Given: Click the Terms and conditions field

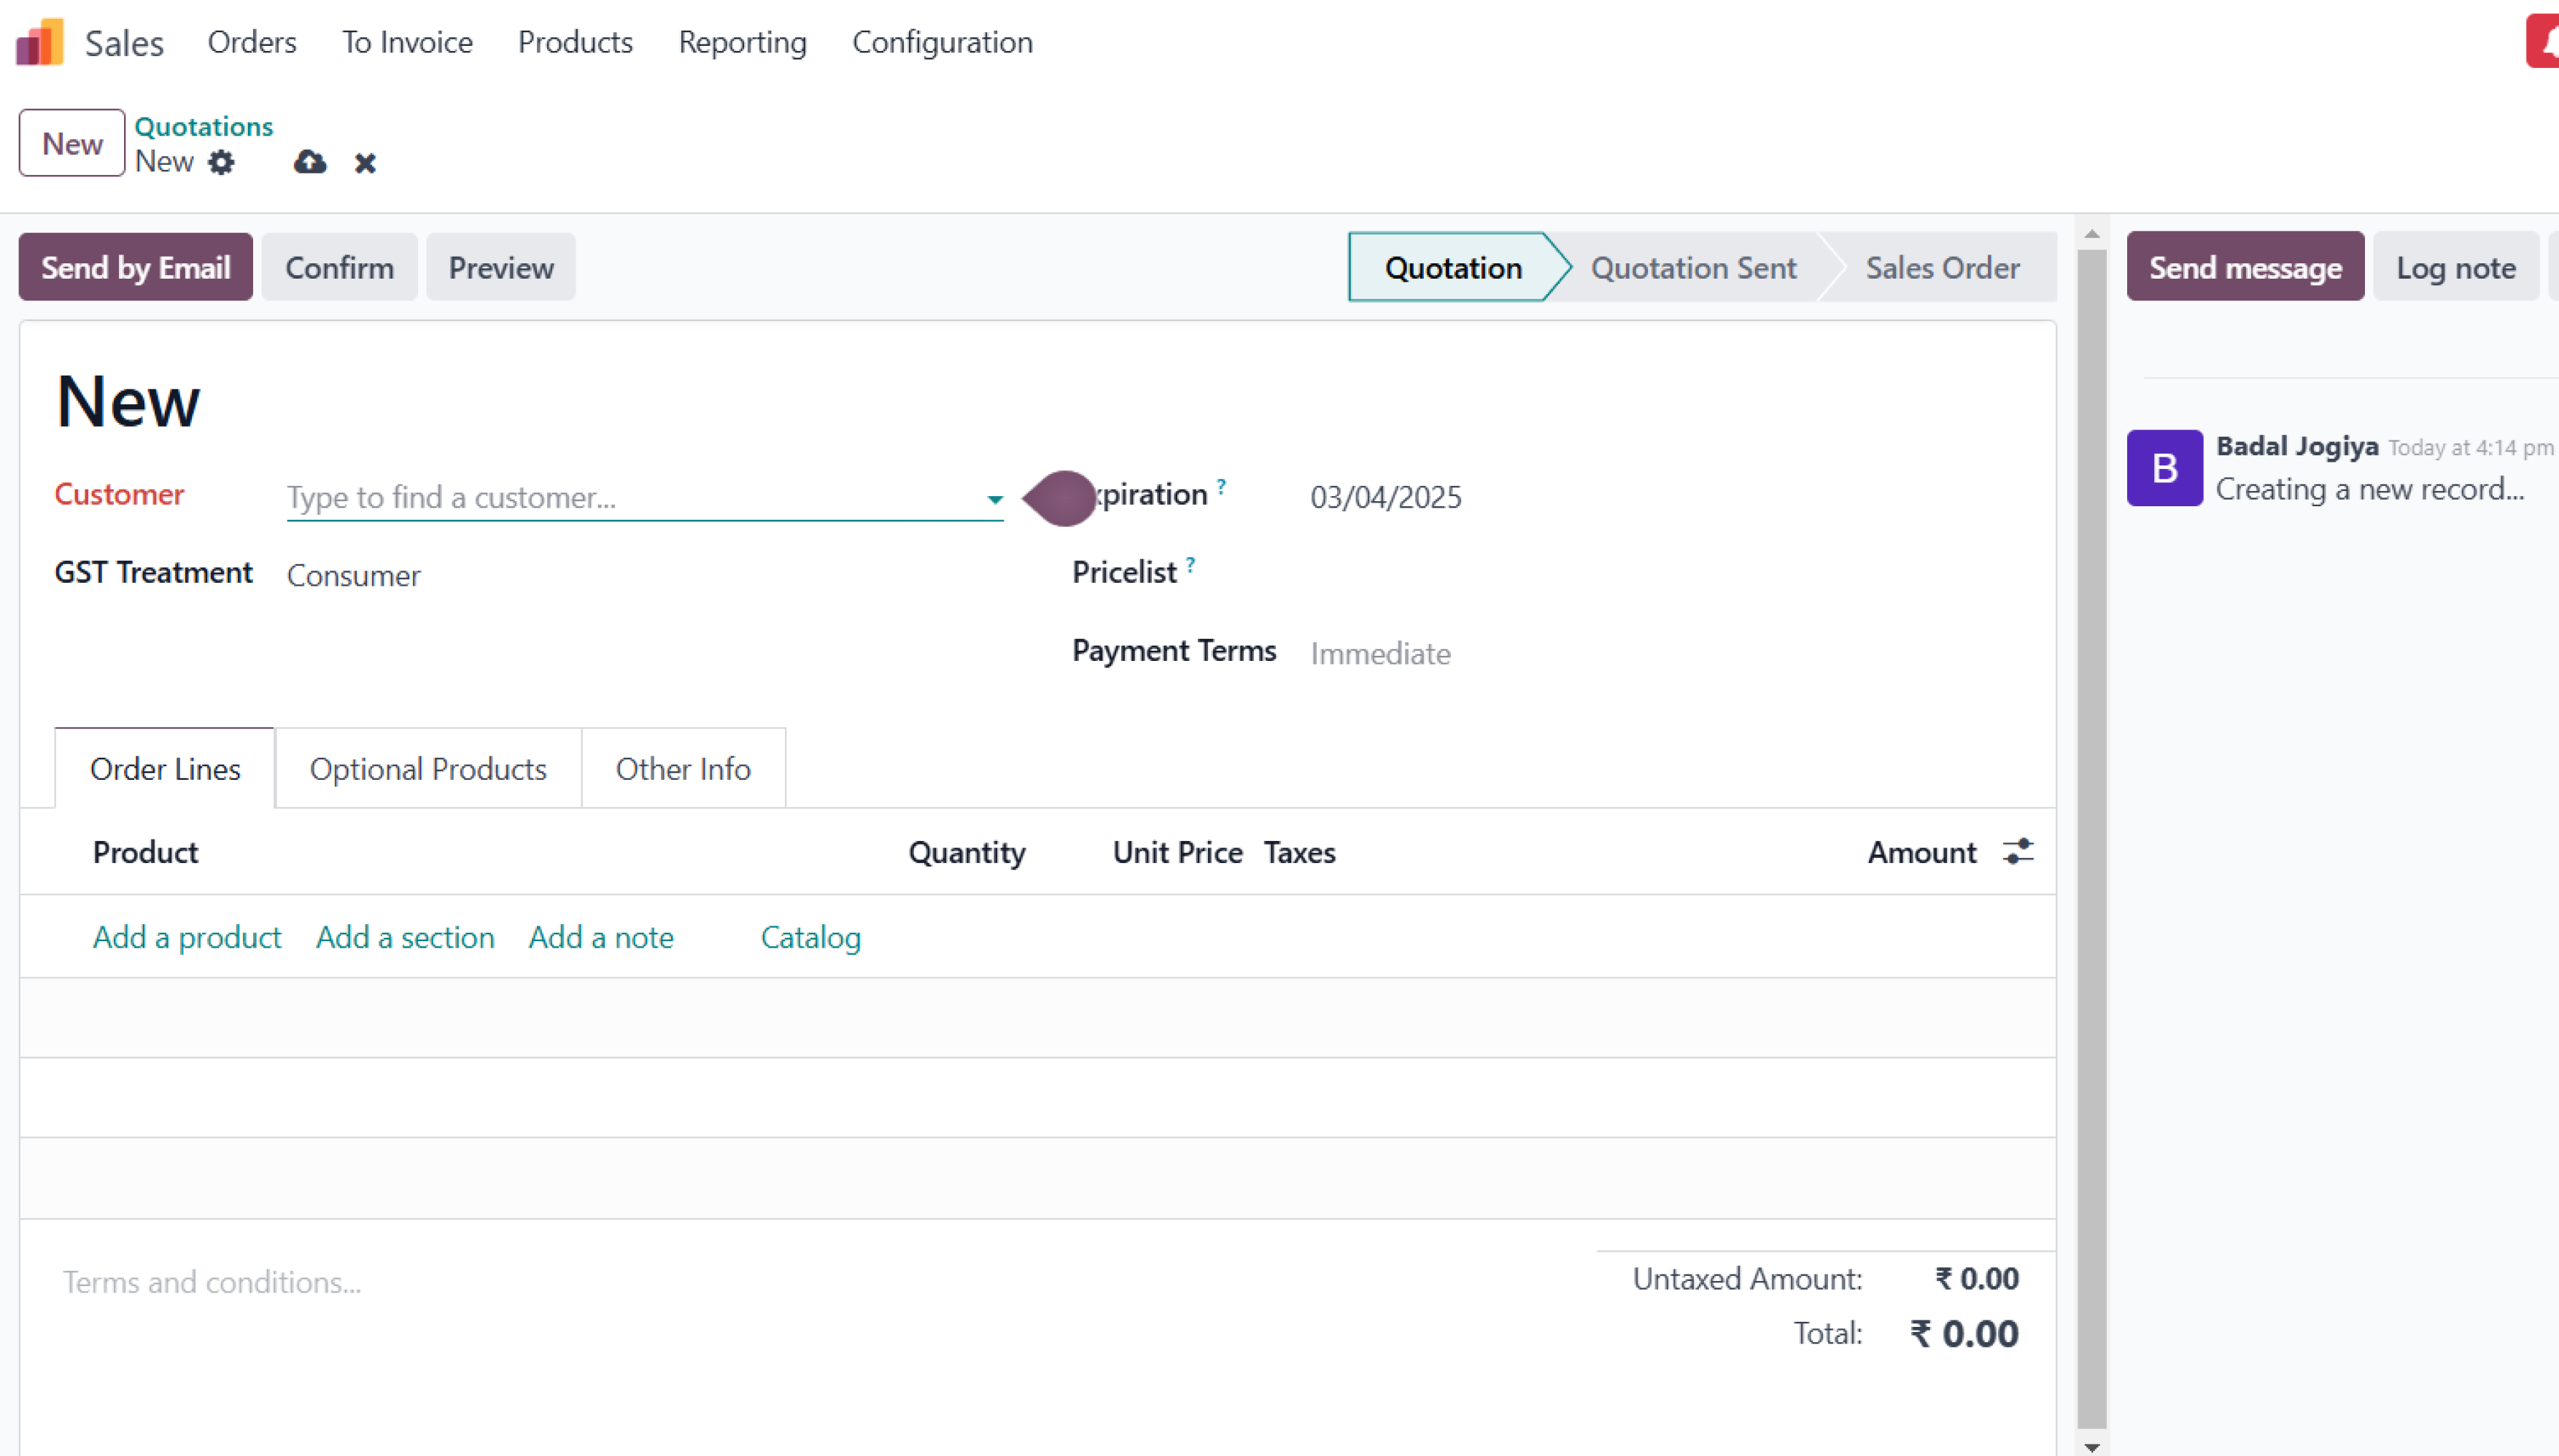Looking at the screenshot, I should (212, 1281).
